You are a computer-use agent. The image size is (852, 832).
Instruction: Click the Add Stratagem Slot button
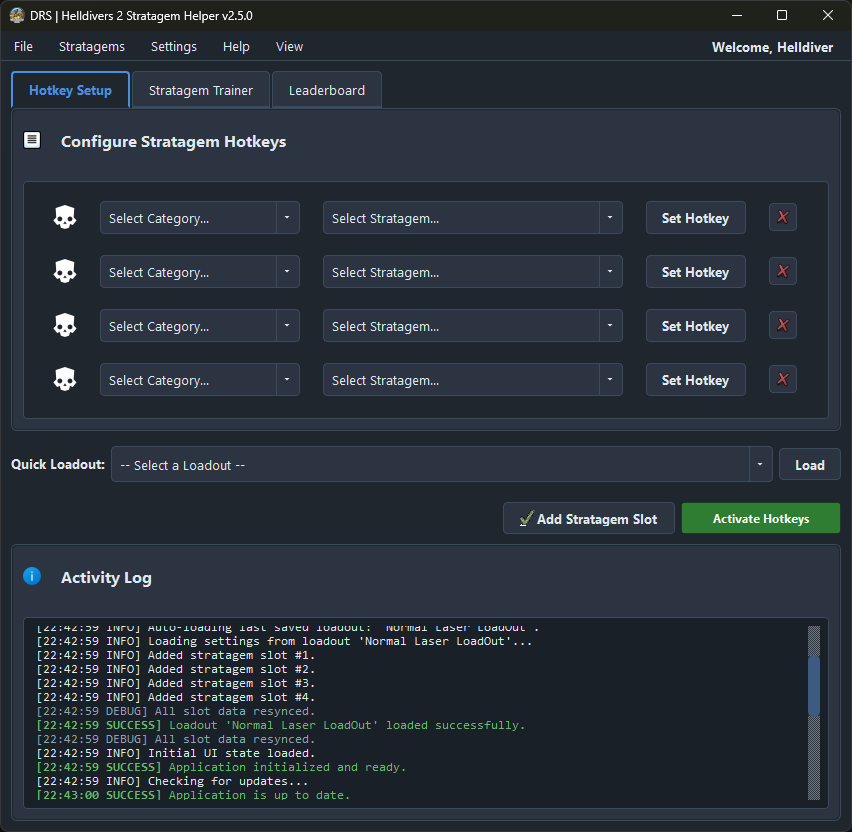(x=588, y=518)
